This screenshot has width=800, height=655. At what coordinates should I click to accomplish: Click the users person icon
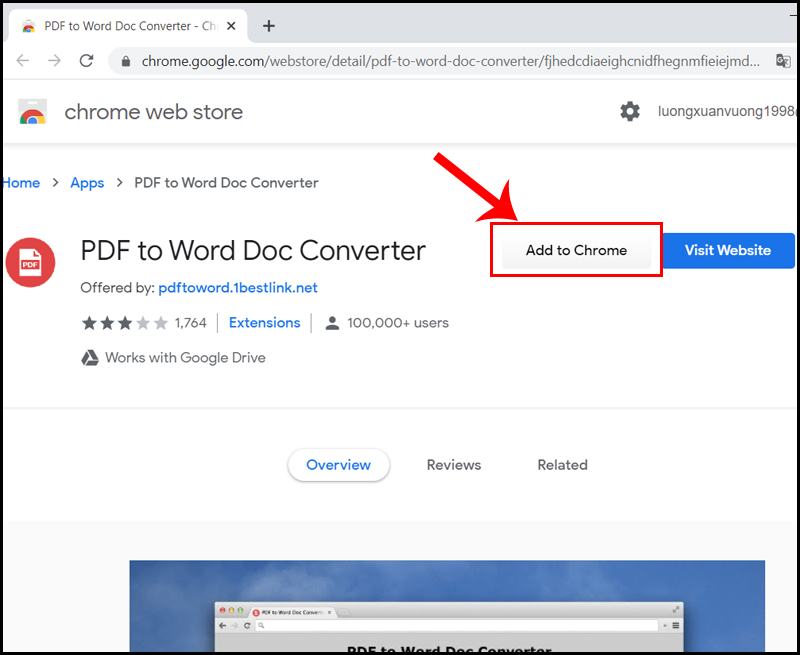[332, 322]
